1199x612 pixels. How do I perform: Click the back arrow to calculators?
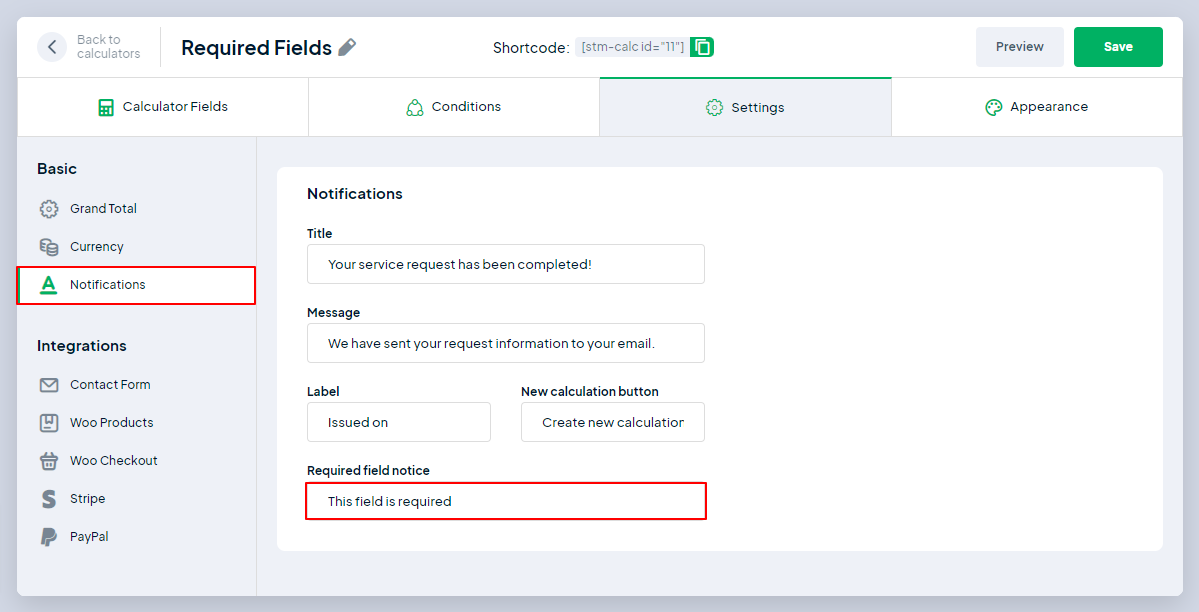(52, 47)
